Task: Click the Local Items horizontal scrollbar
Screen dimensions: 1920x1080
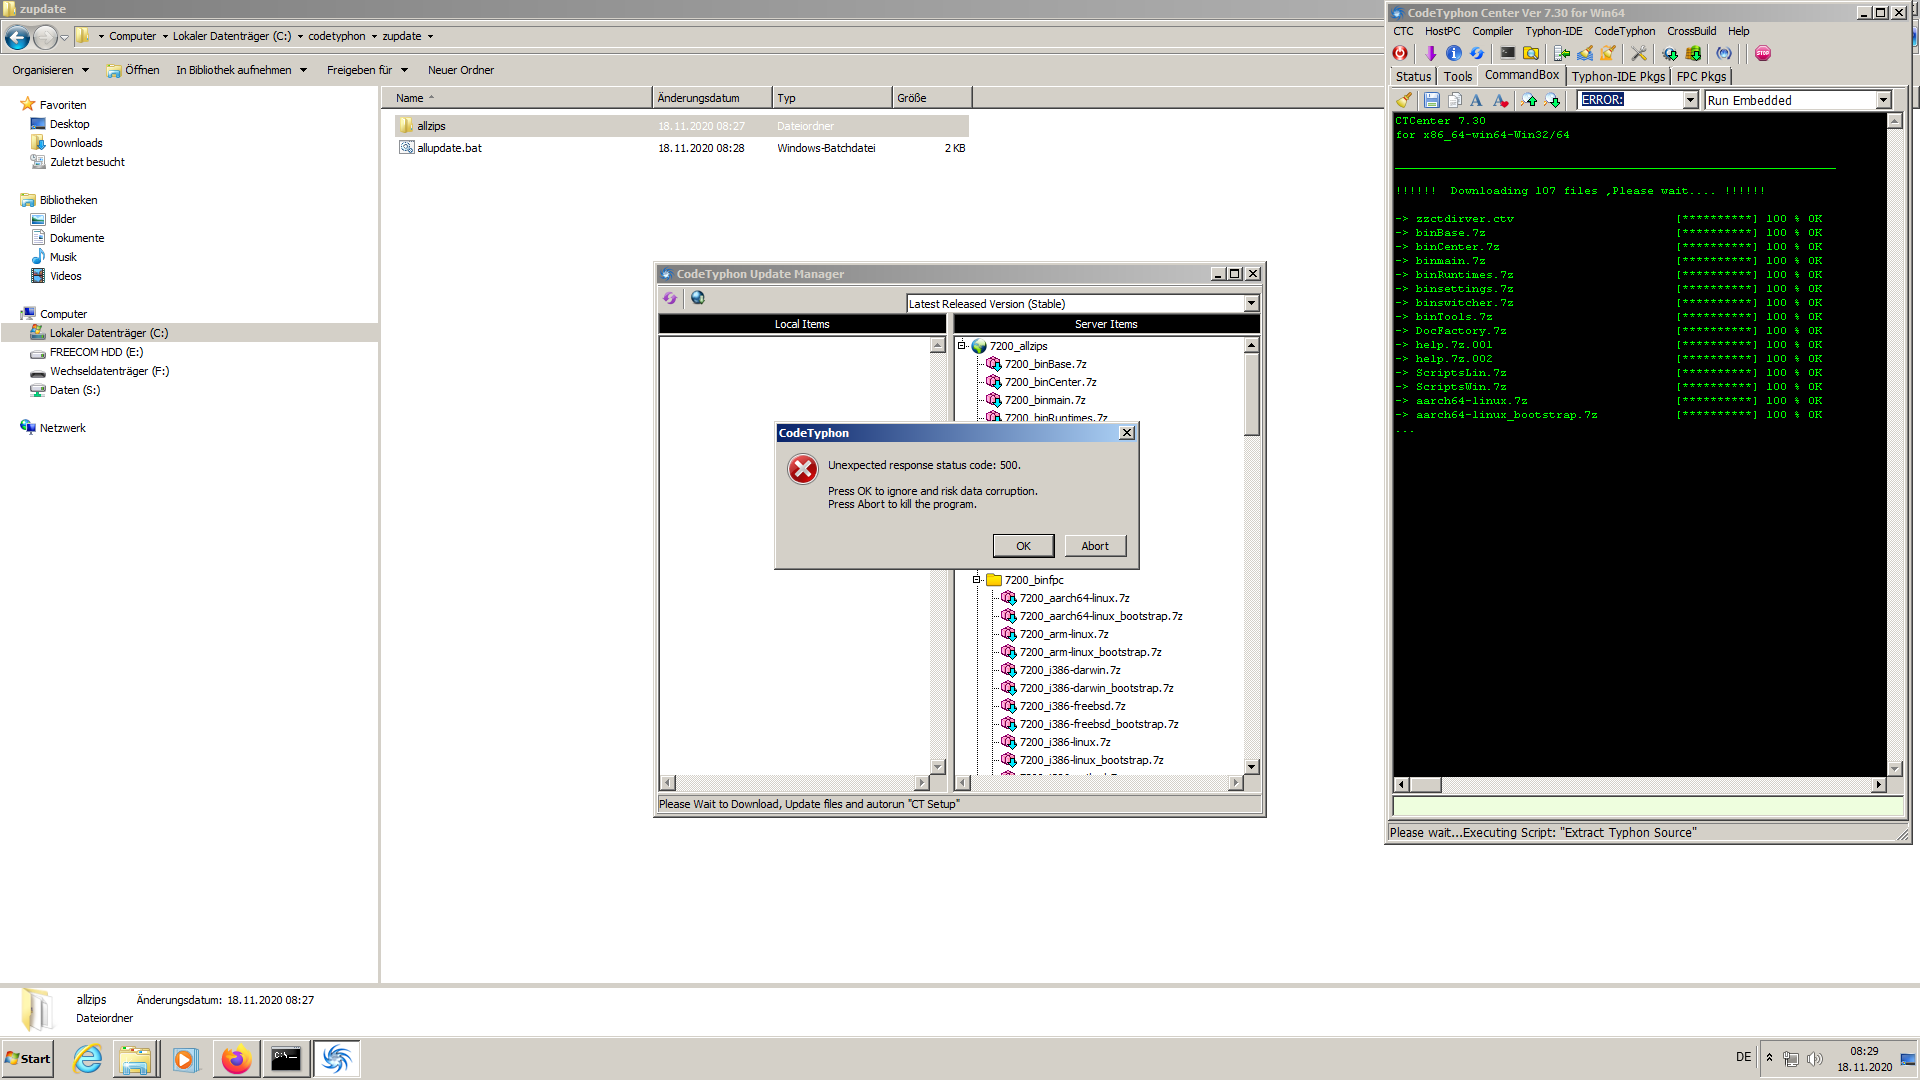Action: [x=795, y=783]
